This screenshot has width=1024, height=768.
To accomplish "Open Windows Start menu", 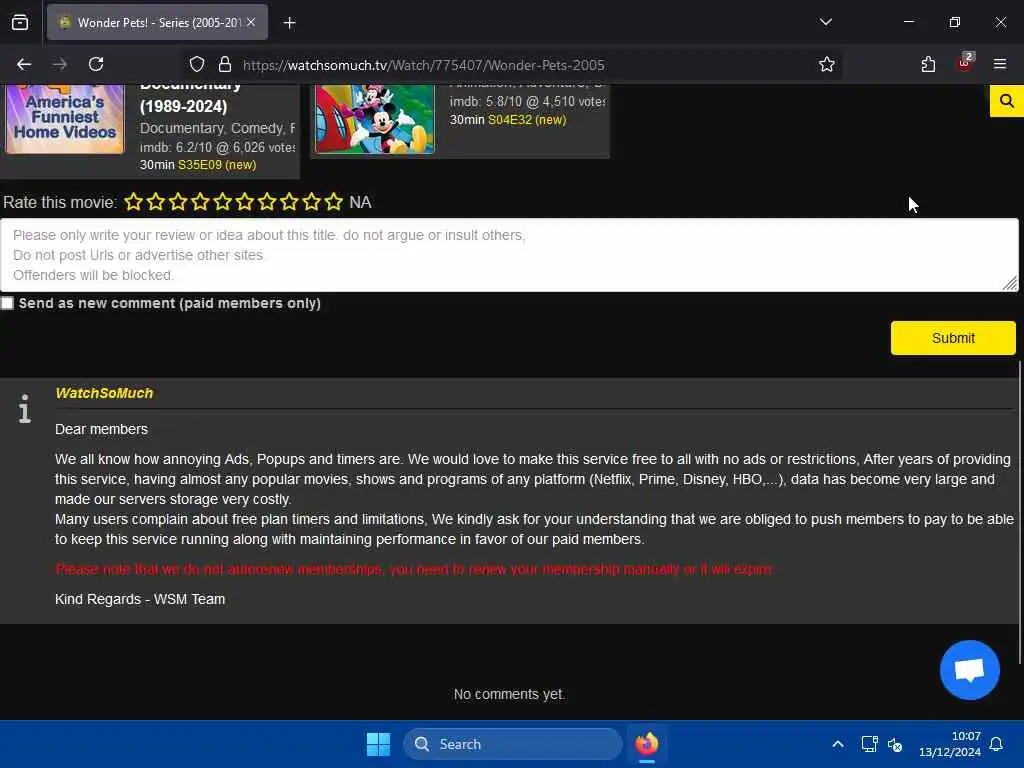I will click(x=378, y=744).
